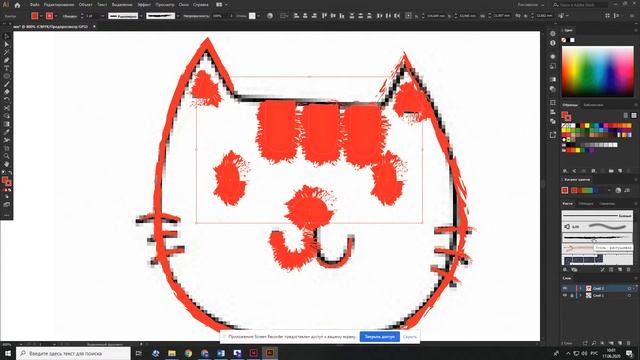The width and height of the screenshot is (640, 360).
Task: Click the color spectrum picker
Action: (598, 72)
